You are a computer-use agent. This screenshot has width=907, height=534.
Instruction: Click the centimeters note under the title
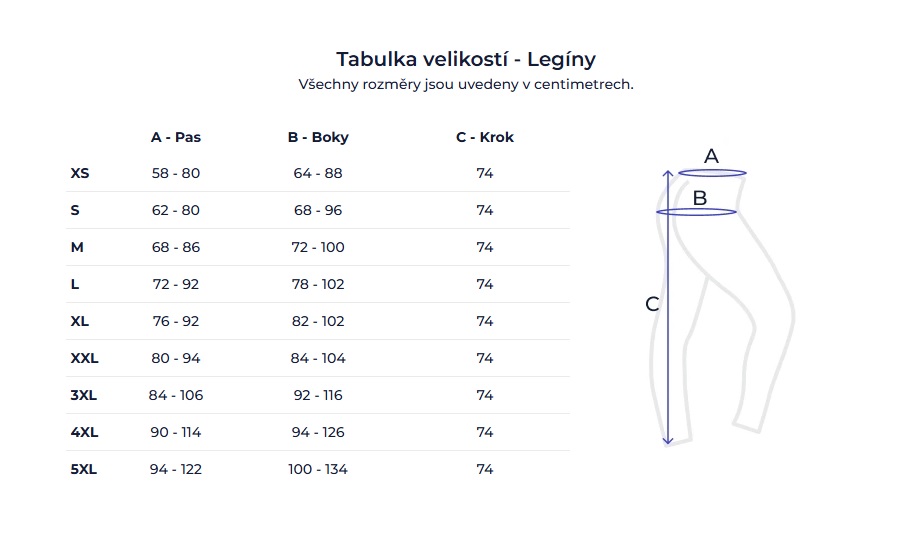(x=466, y=84)
